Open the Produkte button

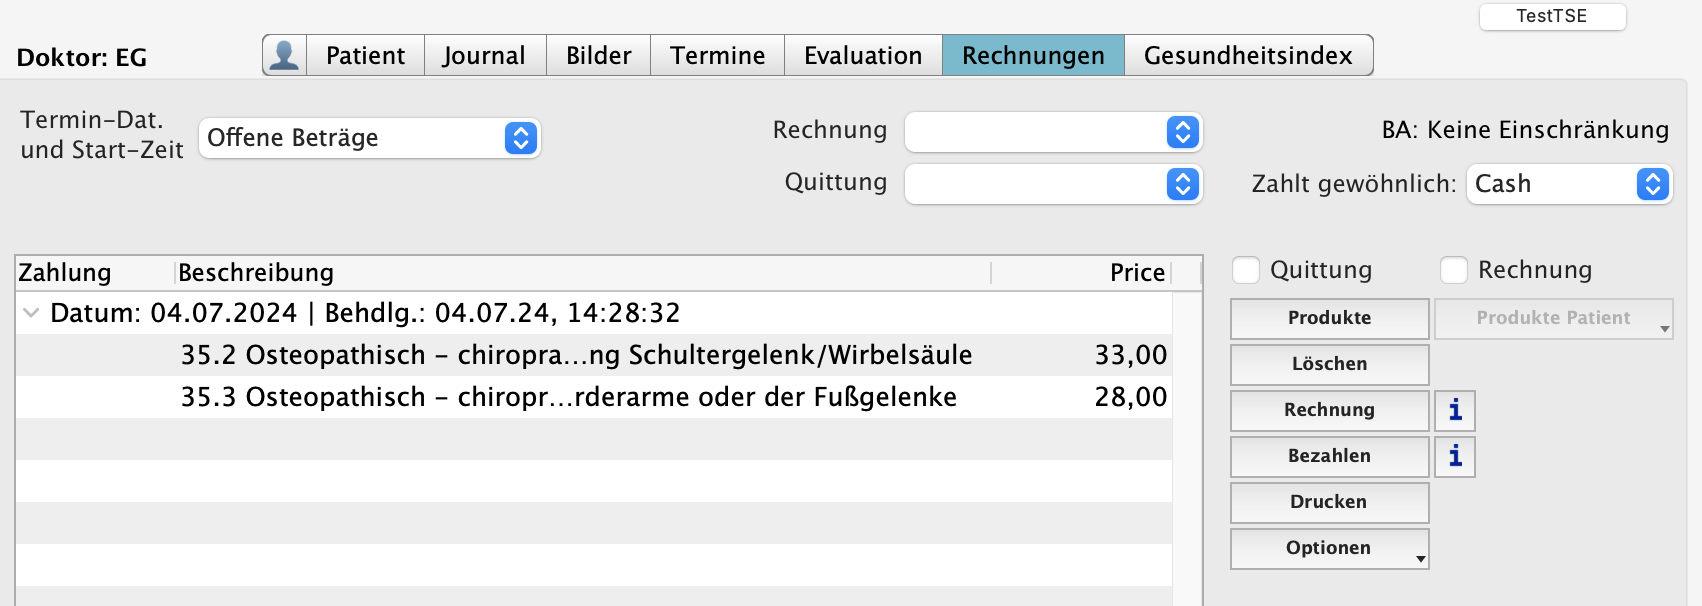(x=1329, y=318)
